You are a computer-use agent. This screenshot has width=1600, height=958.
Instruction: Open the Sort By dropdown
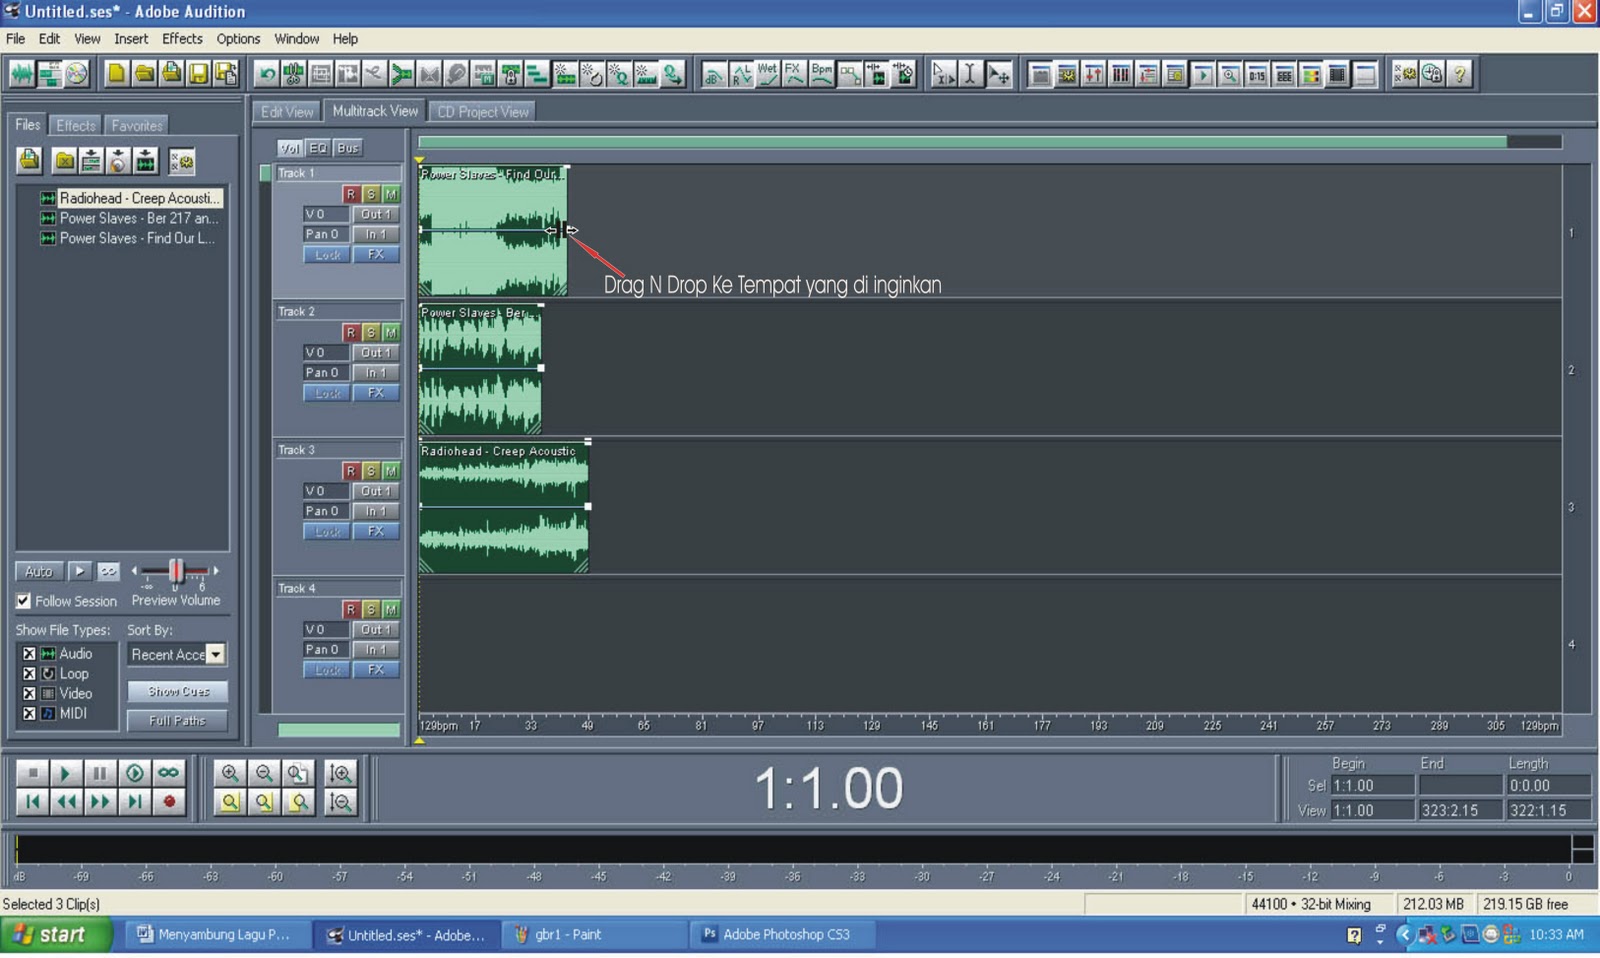(x=214, y=654)
